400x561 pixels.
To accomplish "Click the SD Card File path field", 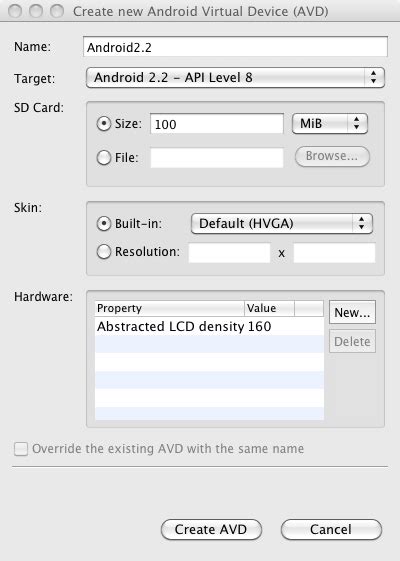I will (217, 157).
